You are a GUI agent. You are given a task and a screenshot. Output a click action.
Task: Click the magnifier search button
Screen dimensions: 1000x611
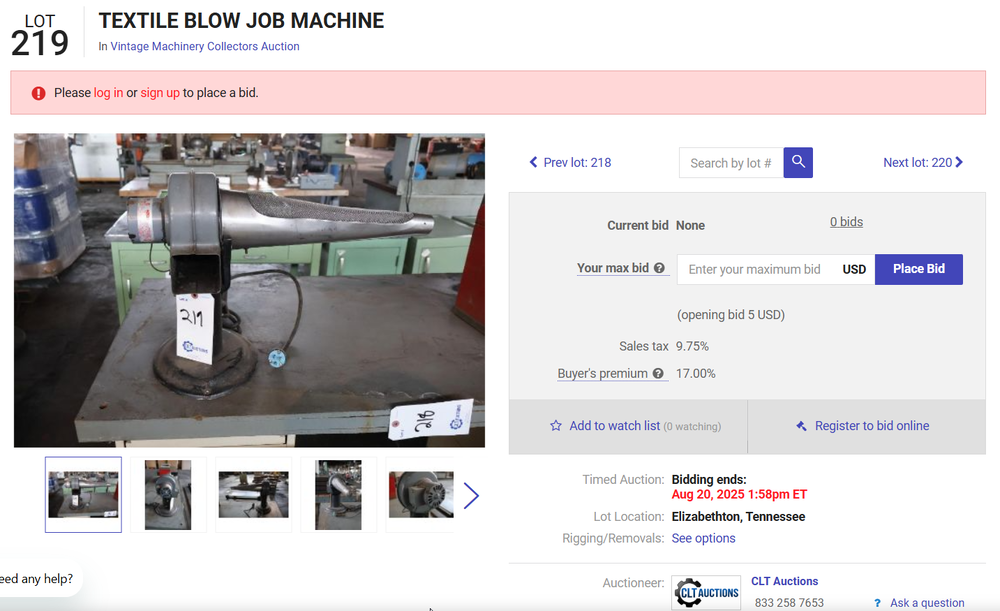(798, 163)
